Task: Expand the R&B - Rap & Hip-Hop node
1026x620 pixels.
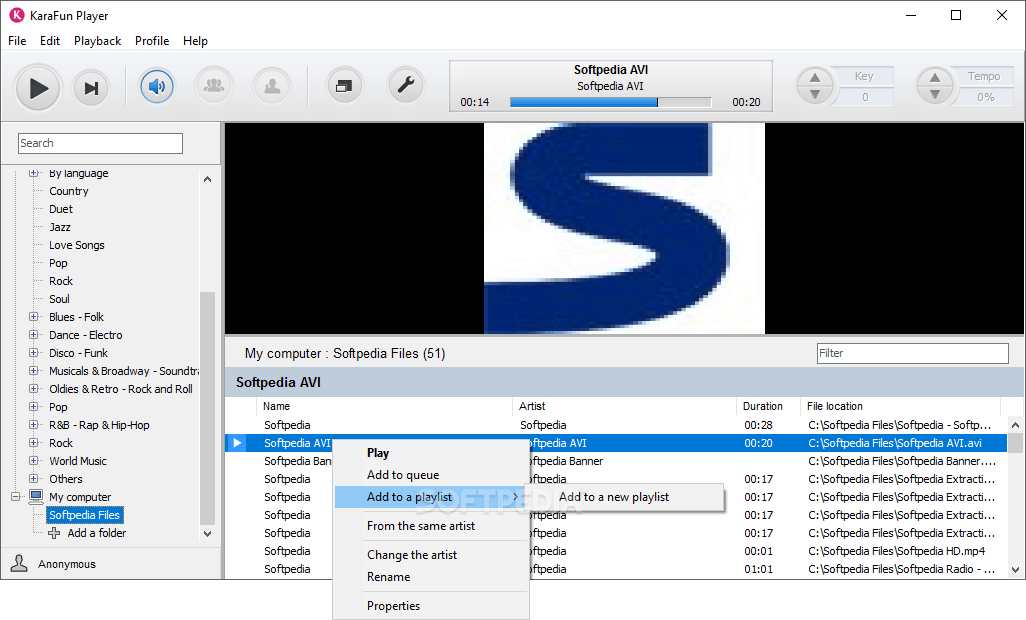Action: [x=34, y=424]
